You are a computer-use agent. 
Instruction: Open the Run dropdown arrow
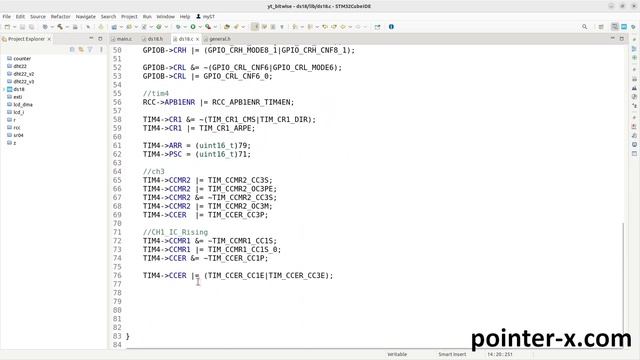click(x=200, y=27)
